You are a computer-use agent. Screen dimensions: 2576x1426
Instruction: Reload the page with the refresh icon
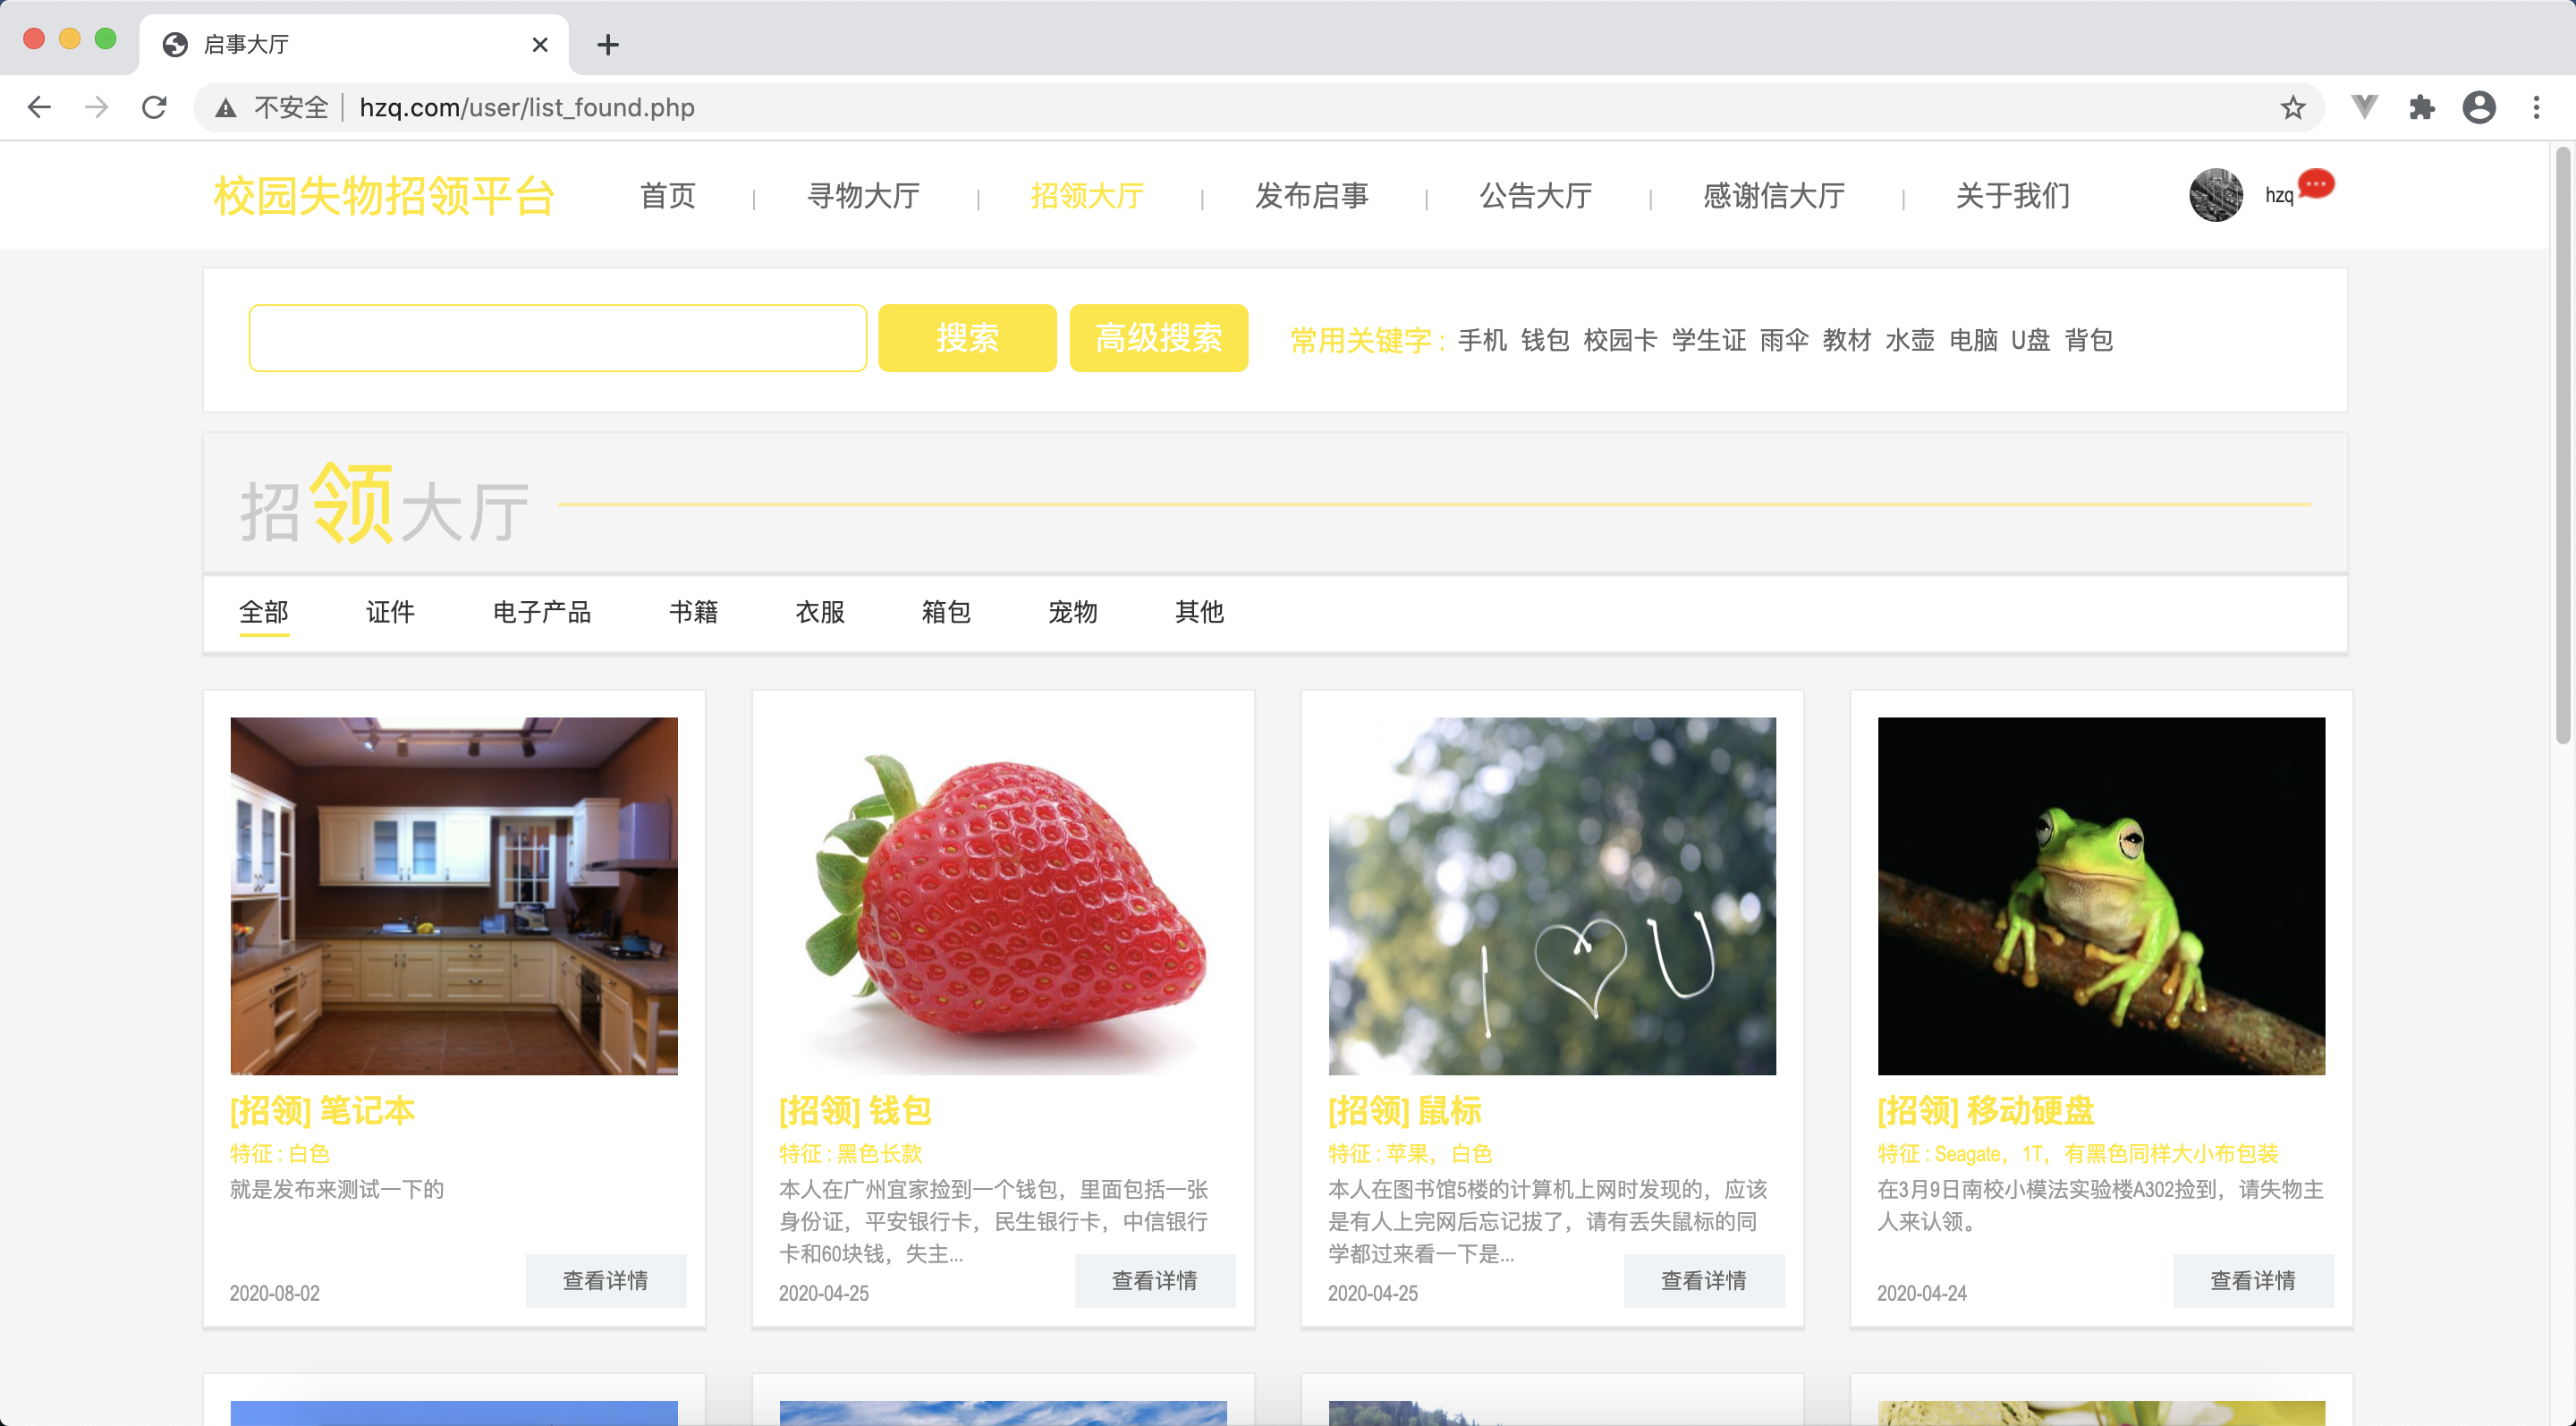coord(154,107)
